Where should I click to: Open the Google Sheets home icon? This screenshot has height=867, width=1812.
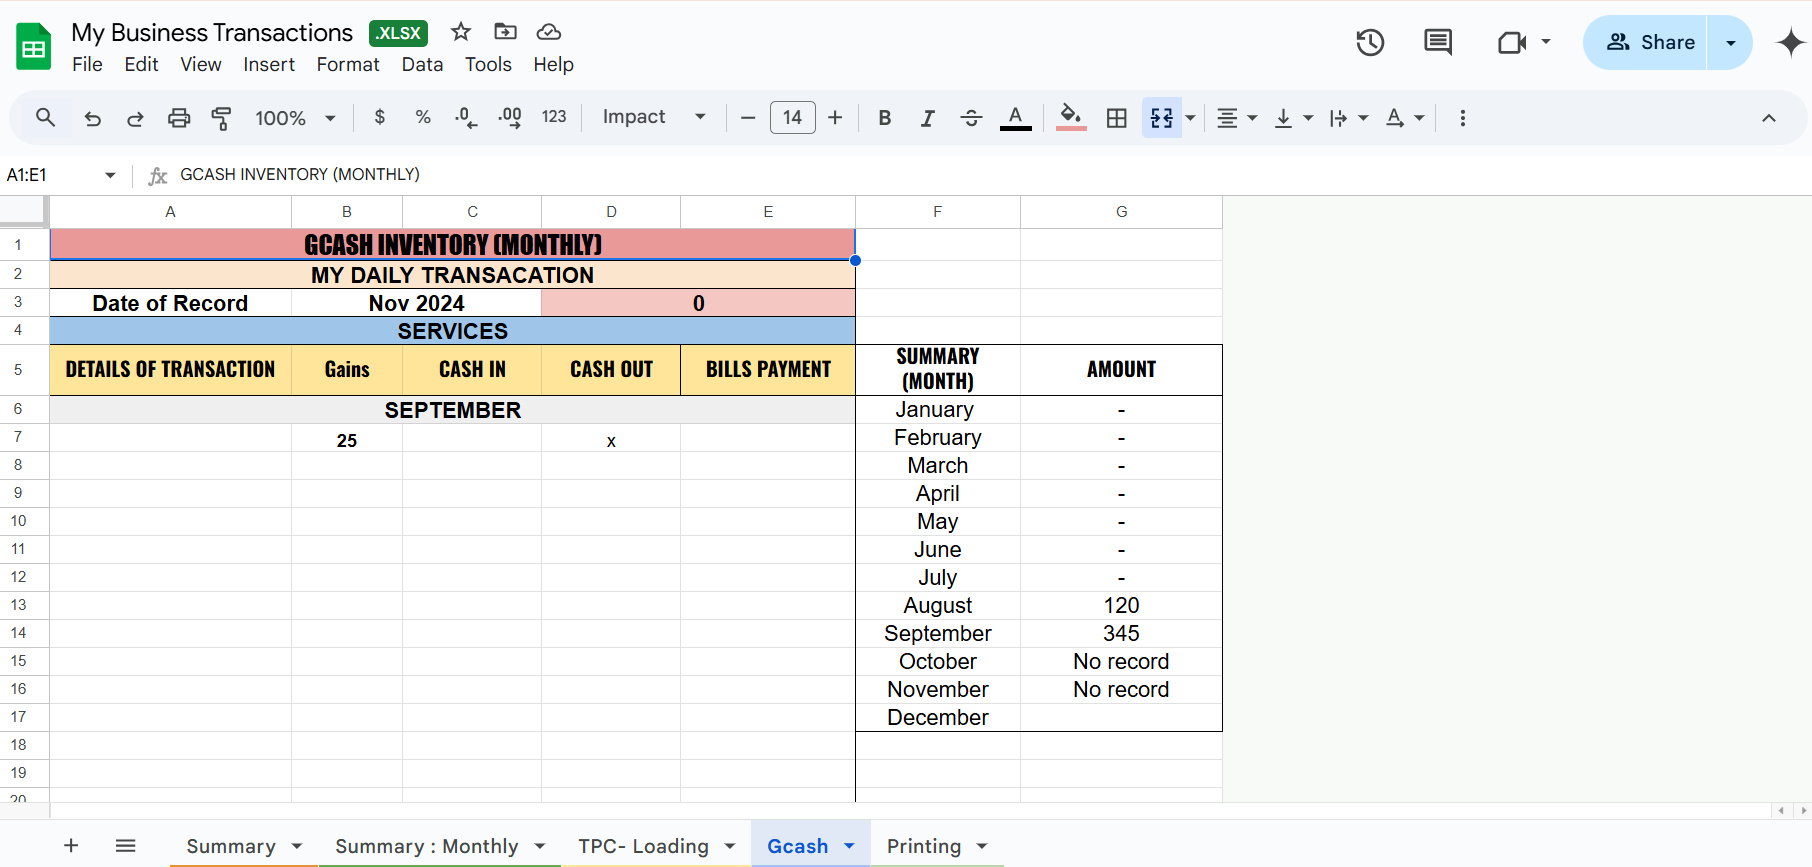34,46
